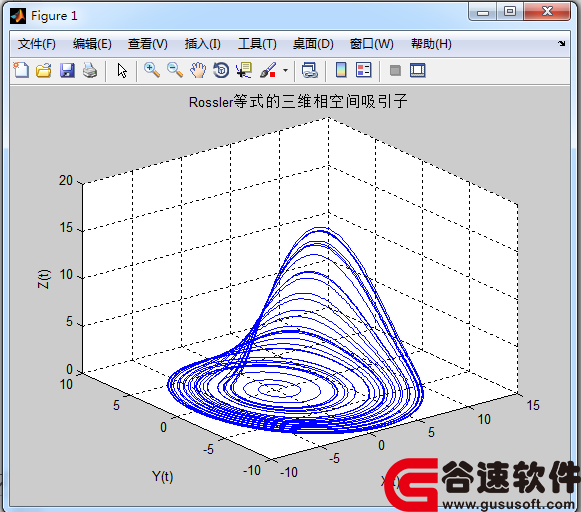This screenshot has height=512, width=581.
Task: Open the 插入(I) menu
Action: pos(203,44)
